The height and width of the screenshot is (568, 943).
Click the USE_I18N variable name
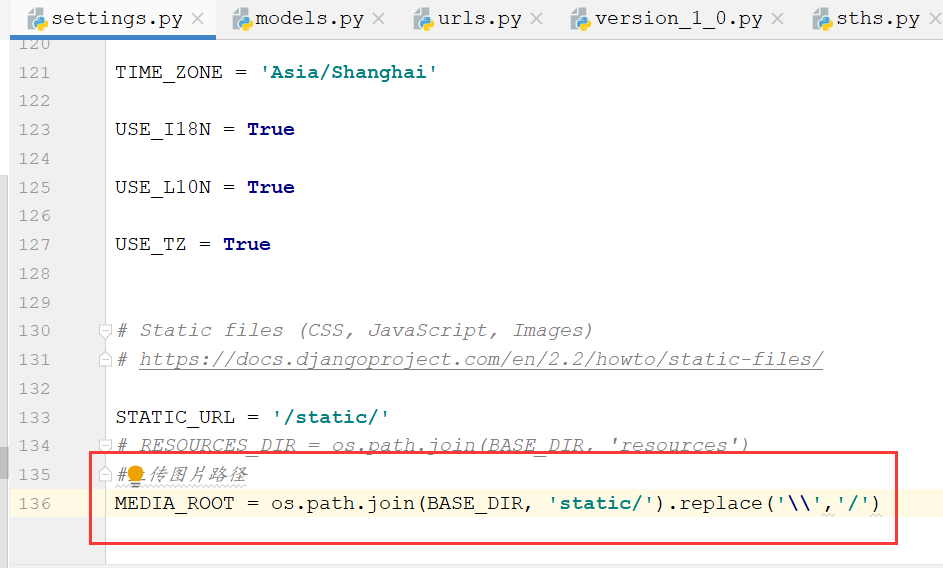coord(163,130)
